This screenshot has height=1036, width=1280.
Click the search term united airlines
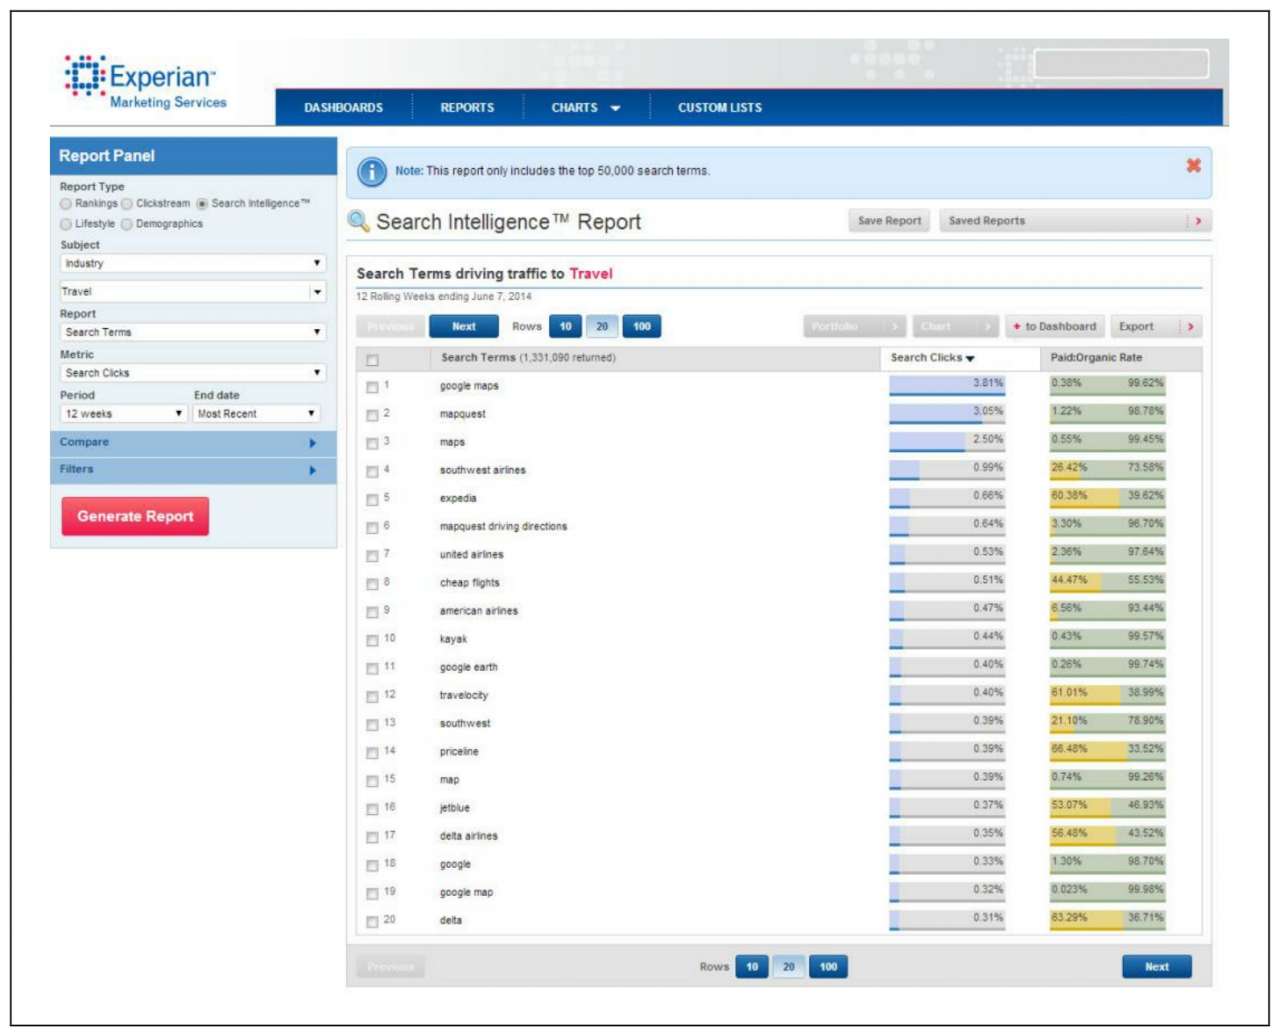pyautogui.click(x=472, y=555)
